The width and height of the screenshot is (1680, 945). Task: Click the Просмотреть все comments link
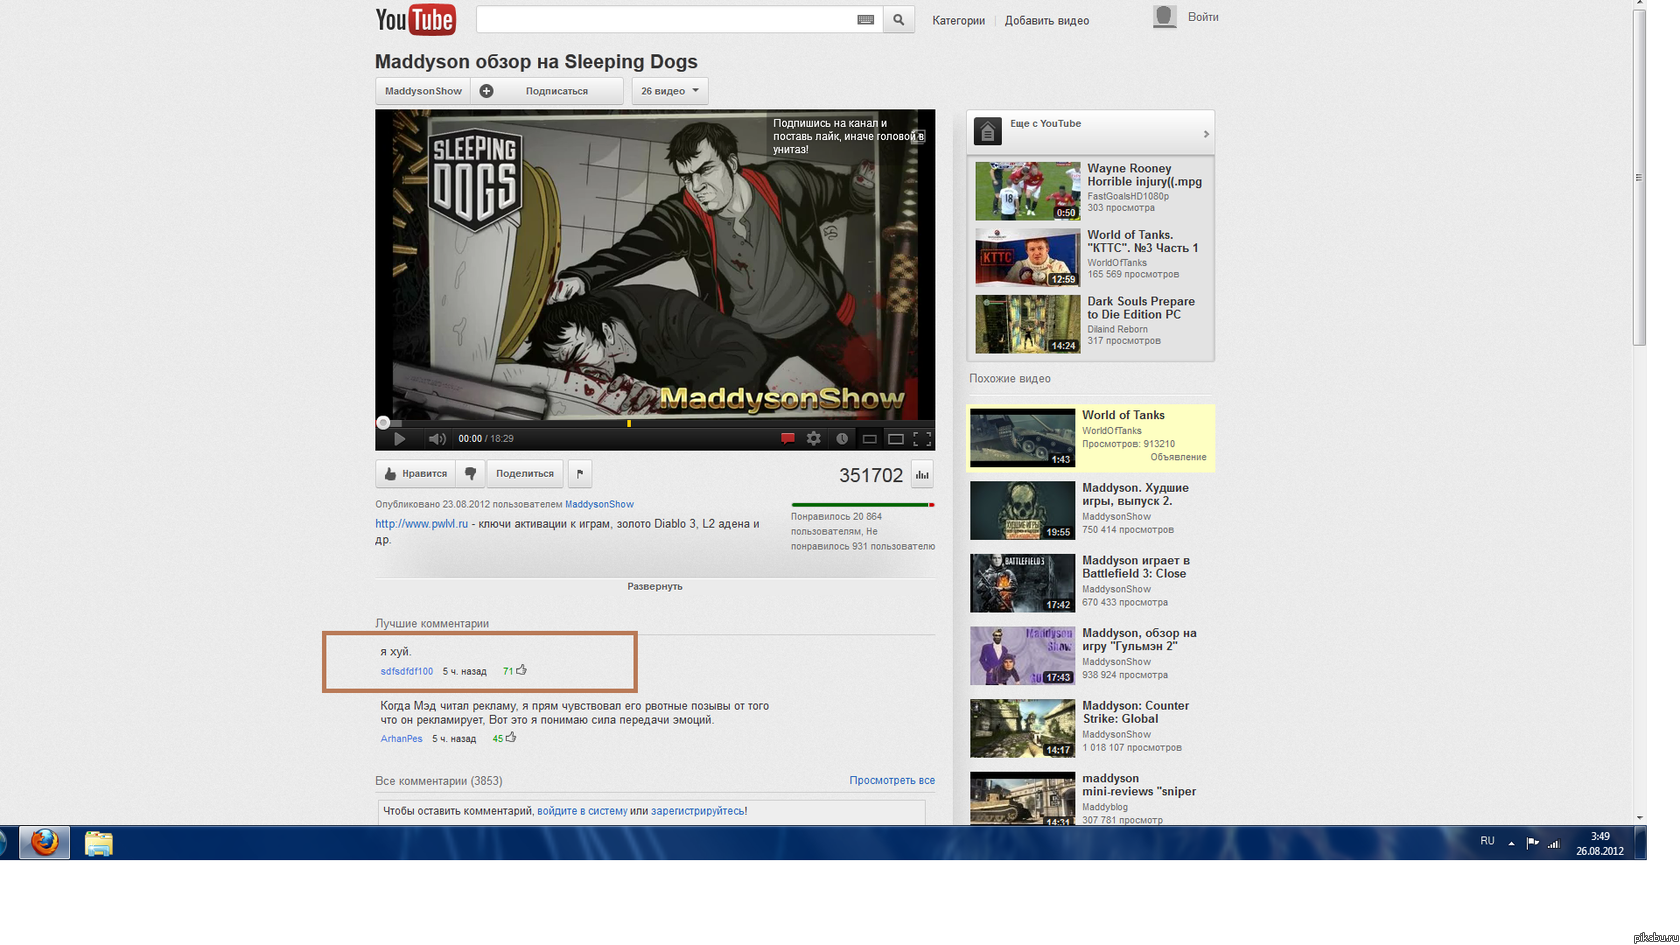click(892, 780)
